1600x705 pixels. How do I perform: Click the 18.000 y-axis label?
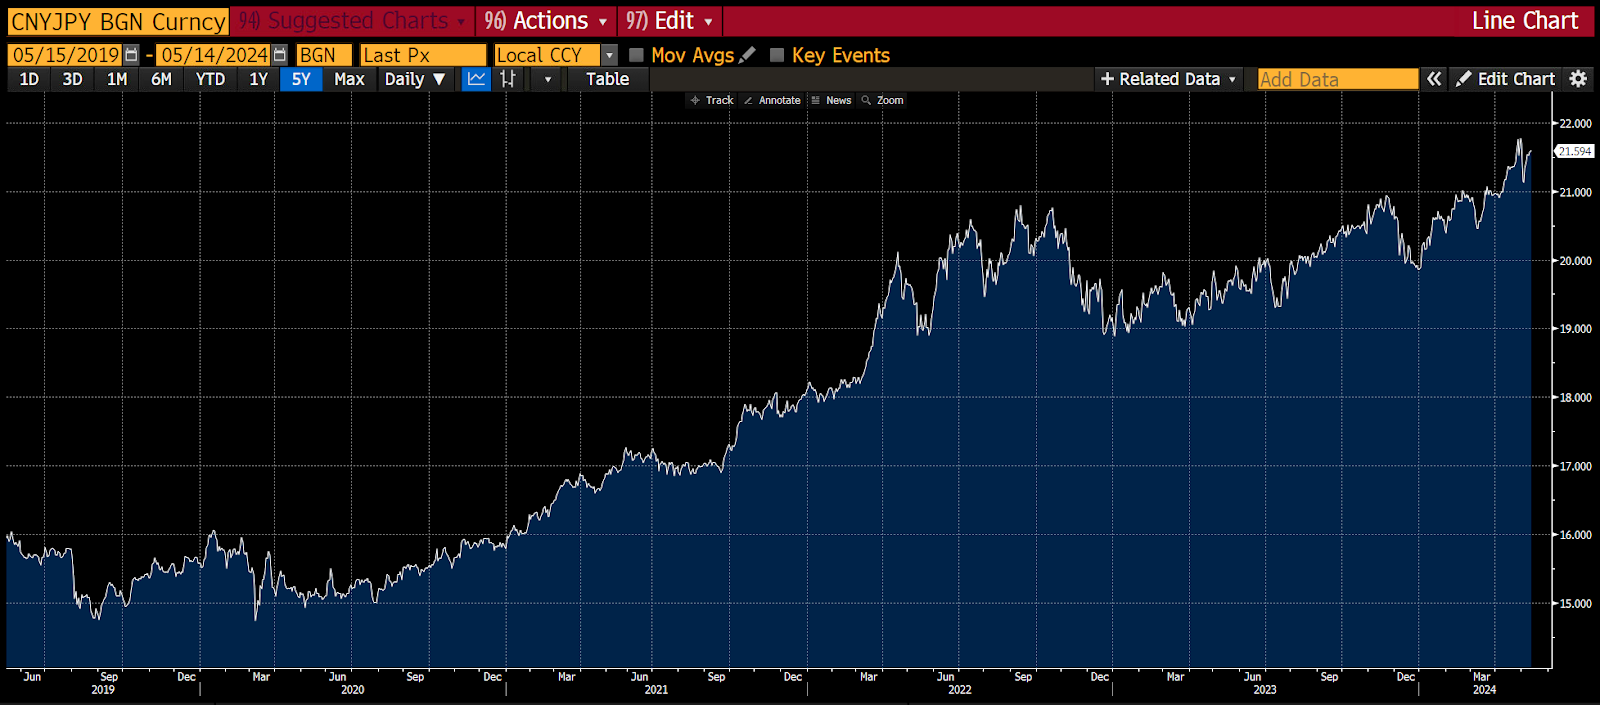pyautogui.click(x=1576, y=398)
